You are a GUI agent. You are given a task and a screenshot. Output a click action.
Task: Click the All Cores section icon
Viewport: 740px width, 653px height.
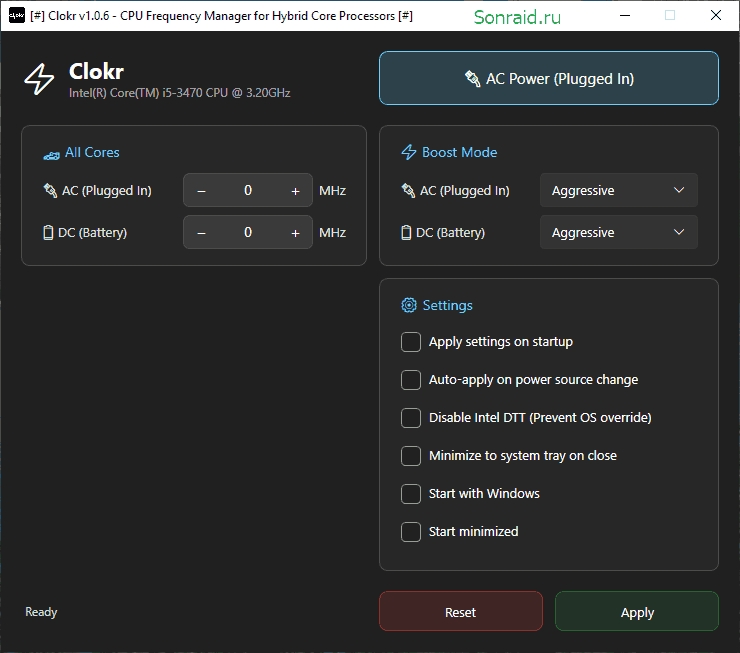tap(51, 154)
